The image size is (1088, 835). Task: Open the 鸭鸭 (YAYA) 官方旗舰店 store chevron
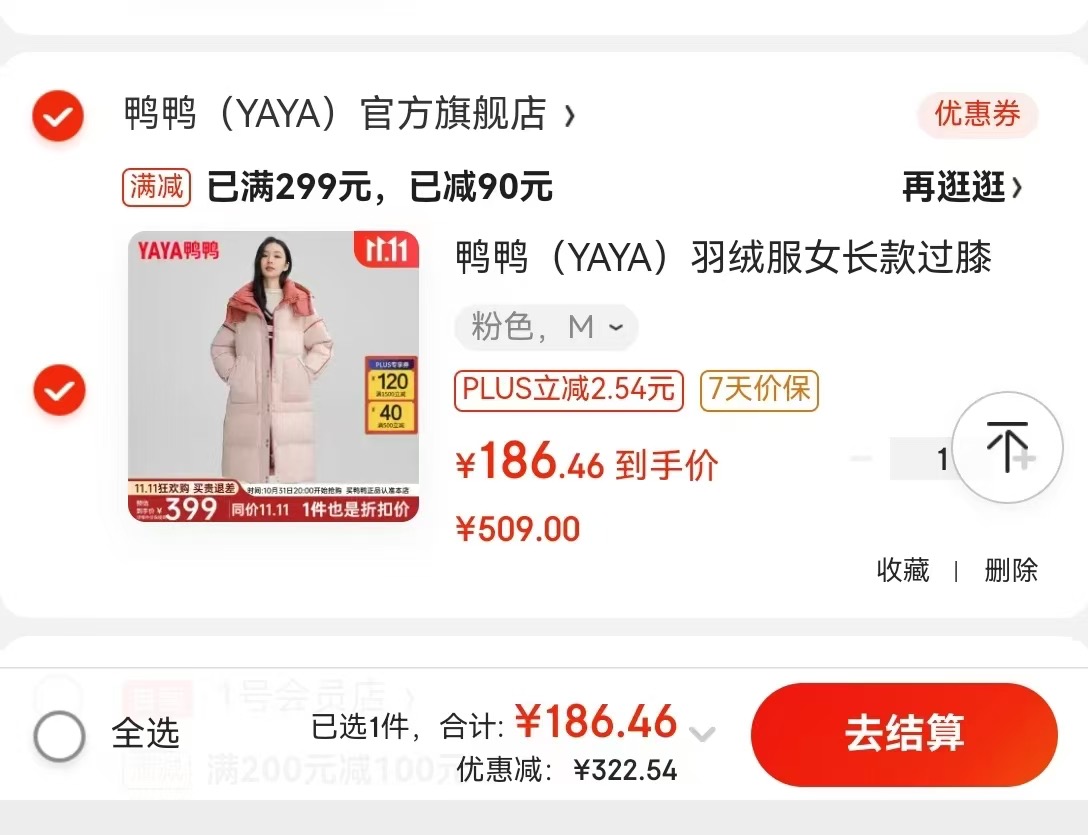click(570, 116)
